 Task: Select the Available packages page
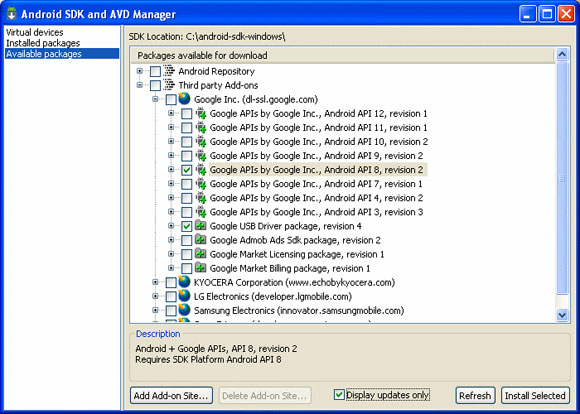click(62, 54)
